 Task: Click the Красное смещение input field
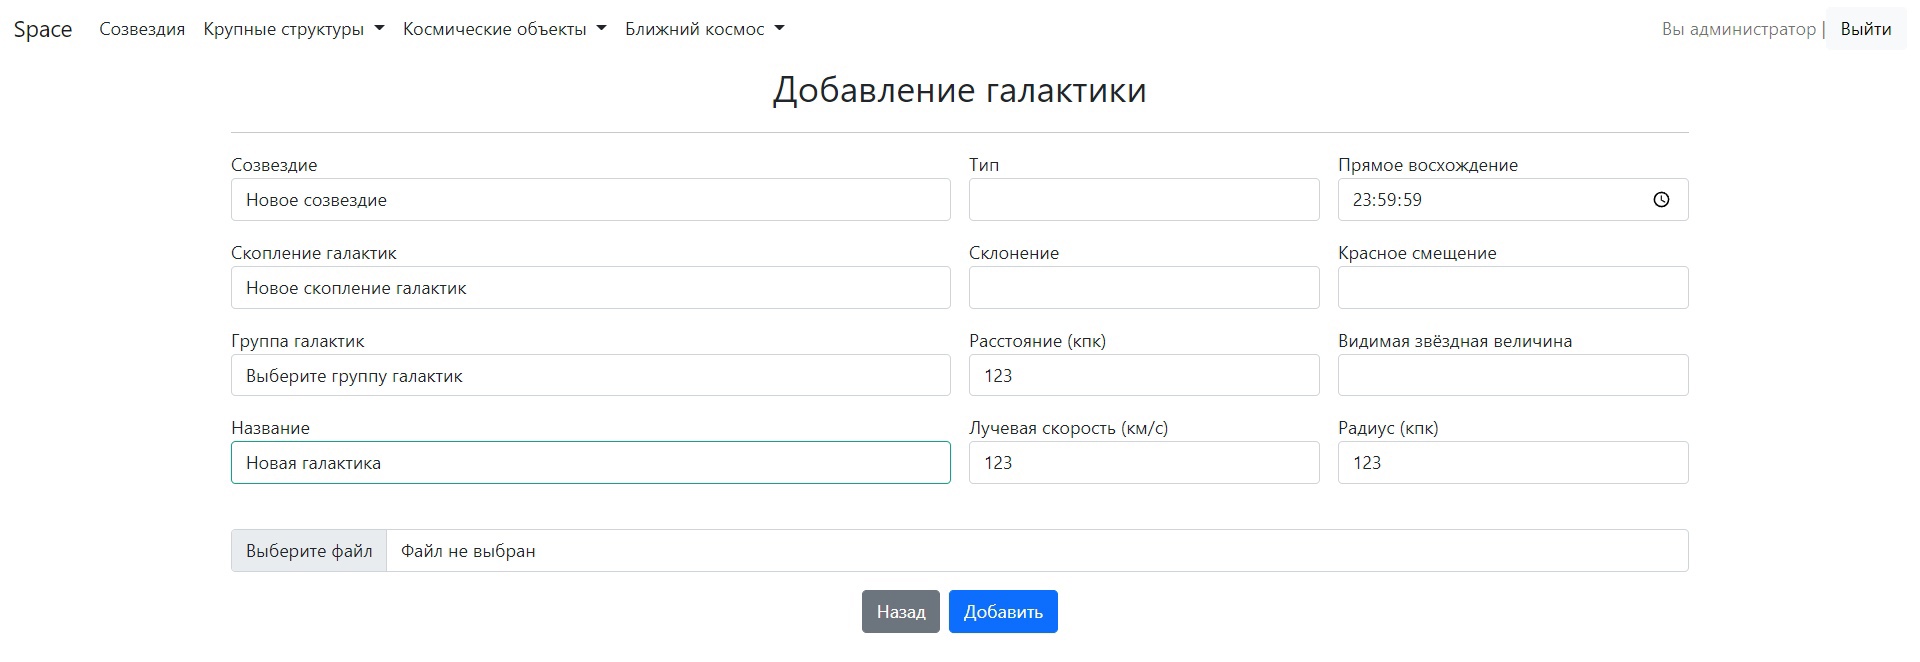point(1513,288)
